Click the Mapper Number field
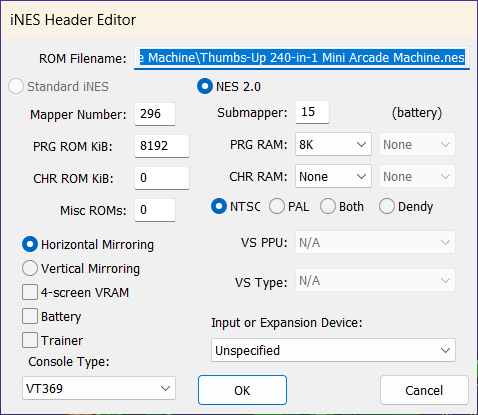 [x=155, y=114]
